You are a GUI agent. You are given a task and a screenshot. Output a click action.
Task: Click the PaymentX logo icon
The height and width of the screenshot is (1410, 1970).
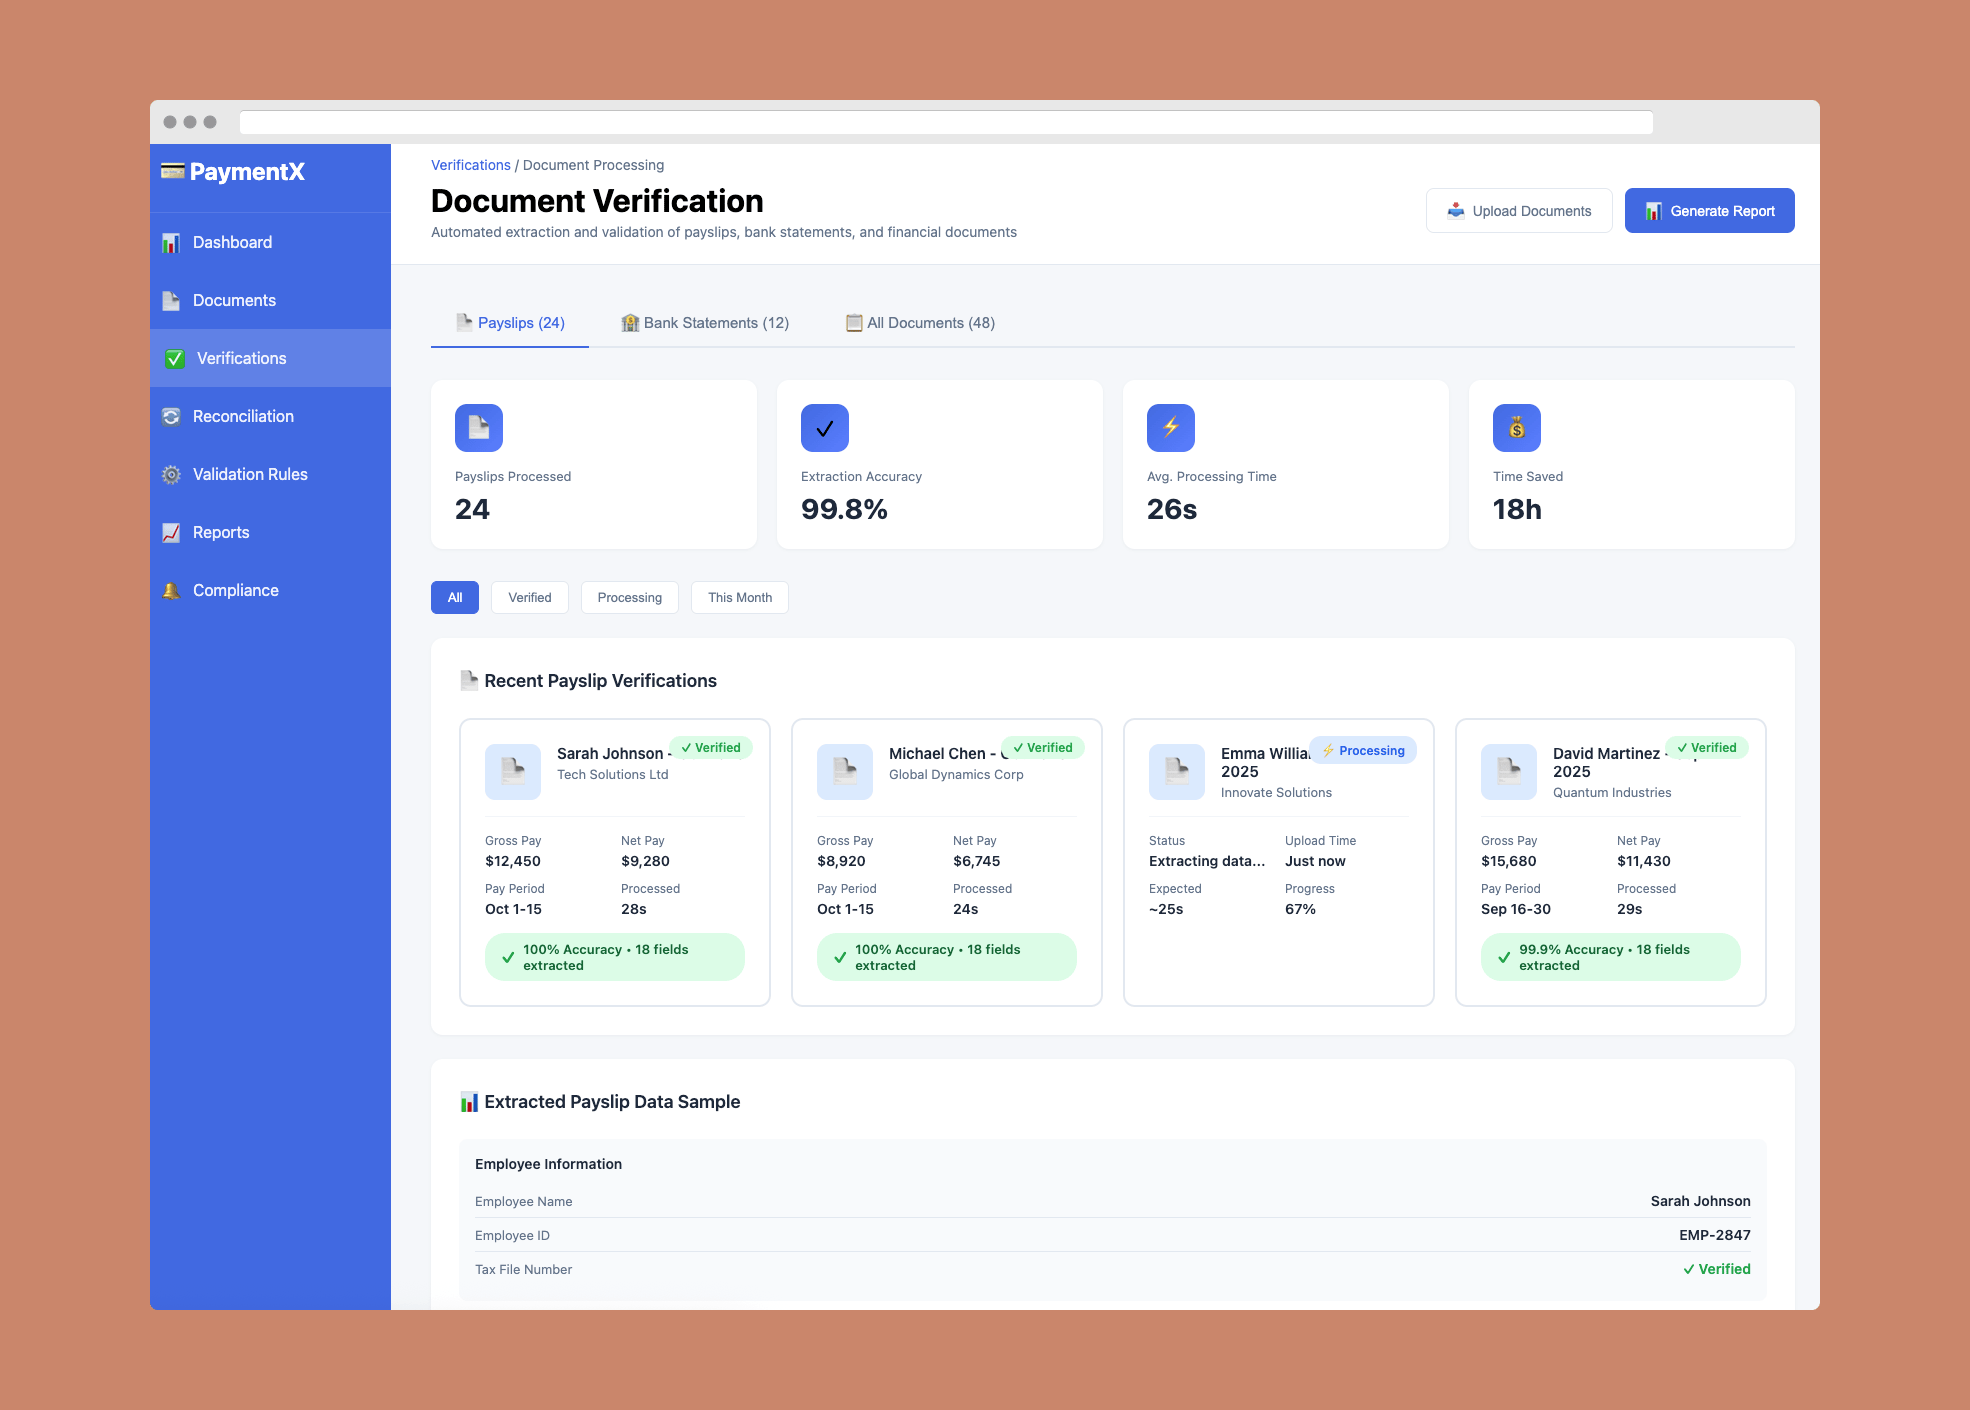[173, 171]
